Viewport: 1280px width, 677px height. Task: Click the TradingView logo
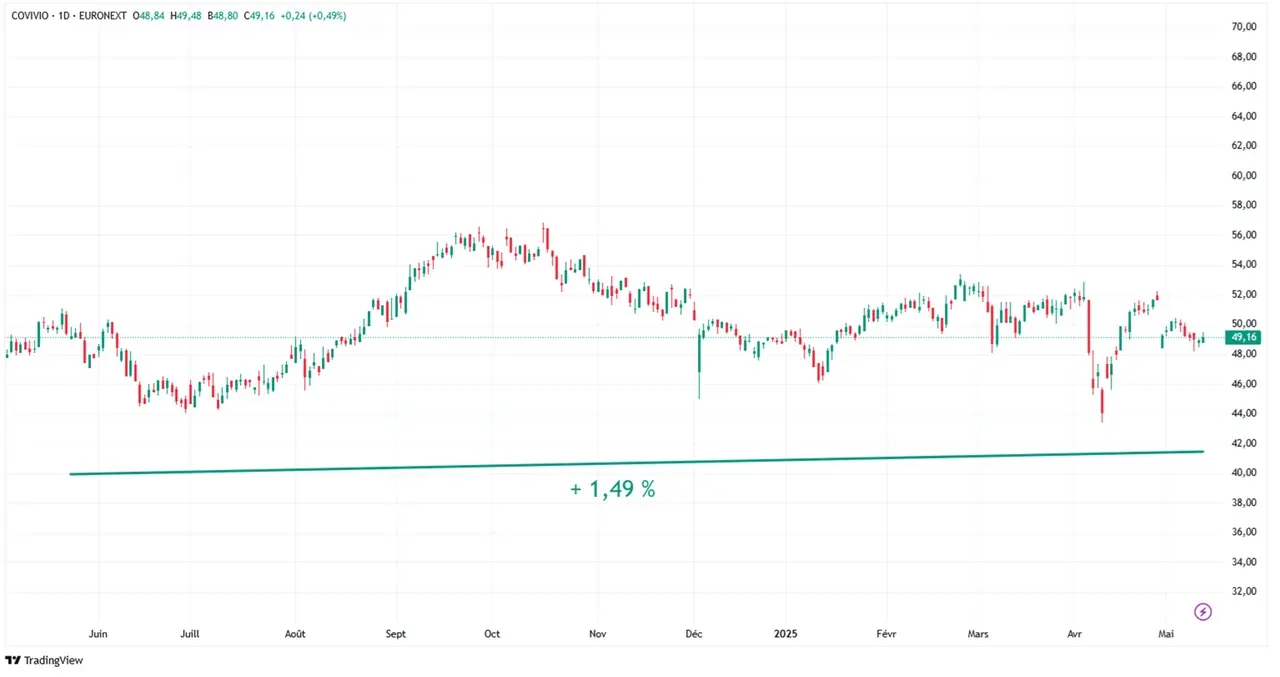(x=44, y=660)
